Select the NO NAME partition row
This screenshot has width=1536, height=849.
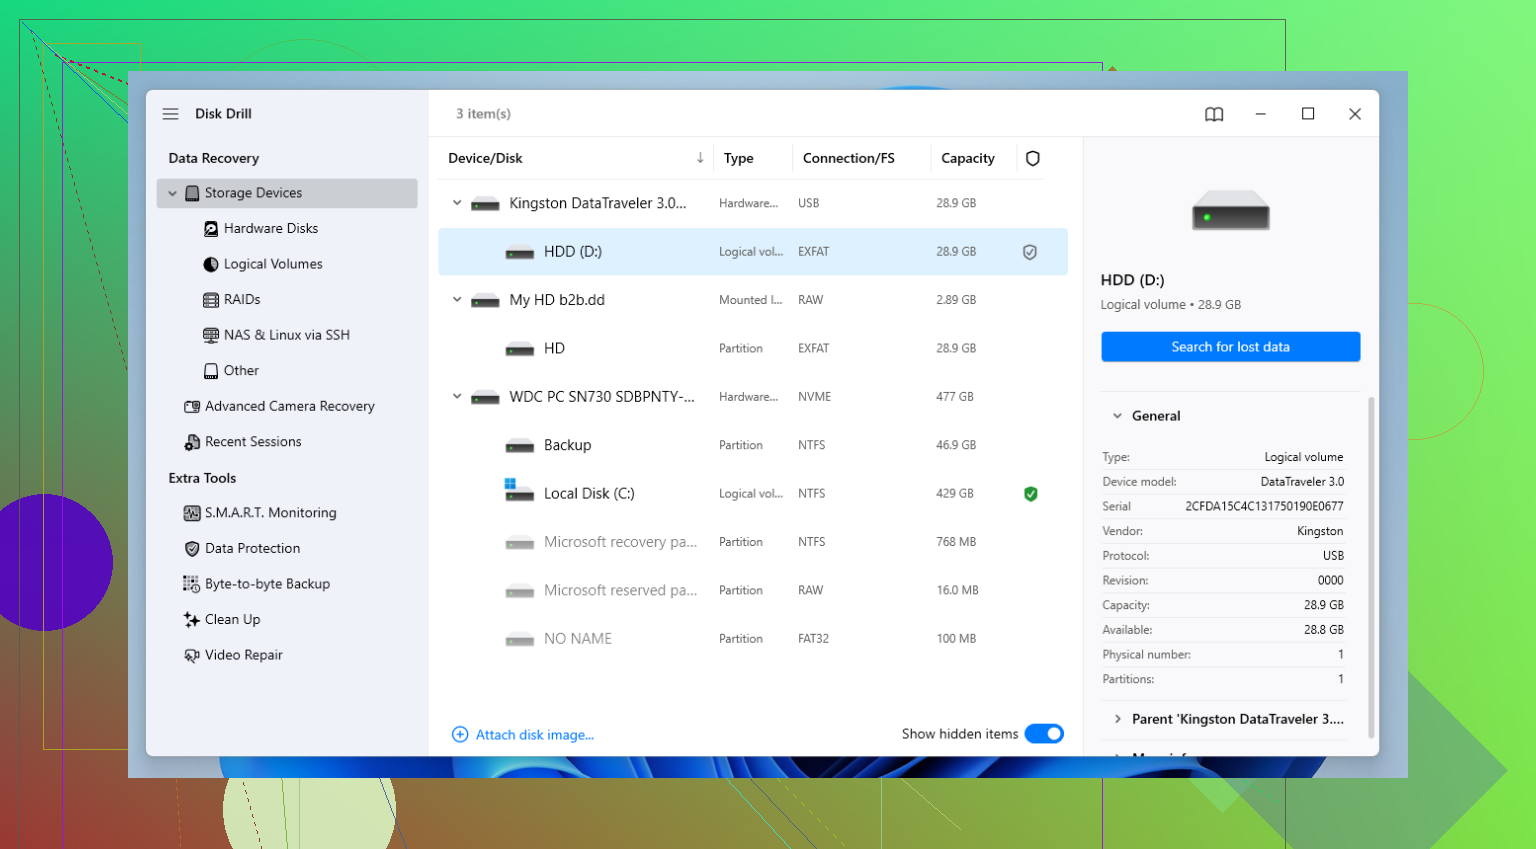(753, 639)
